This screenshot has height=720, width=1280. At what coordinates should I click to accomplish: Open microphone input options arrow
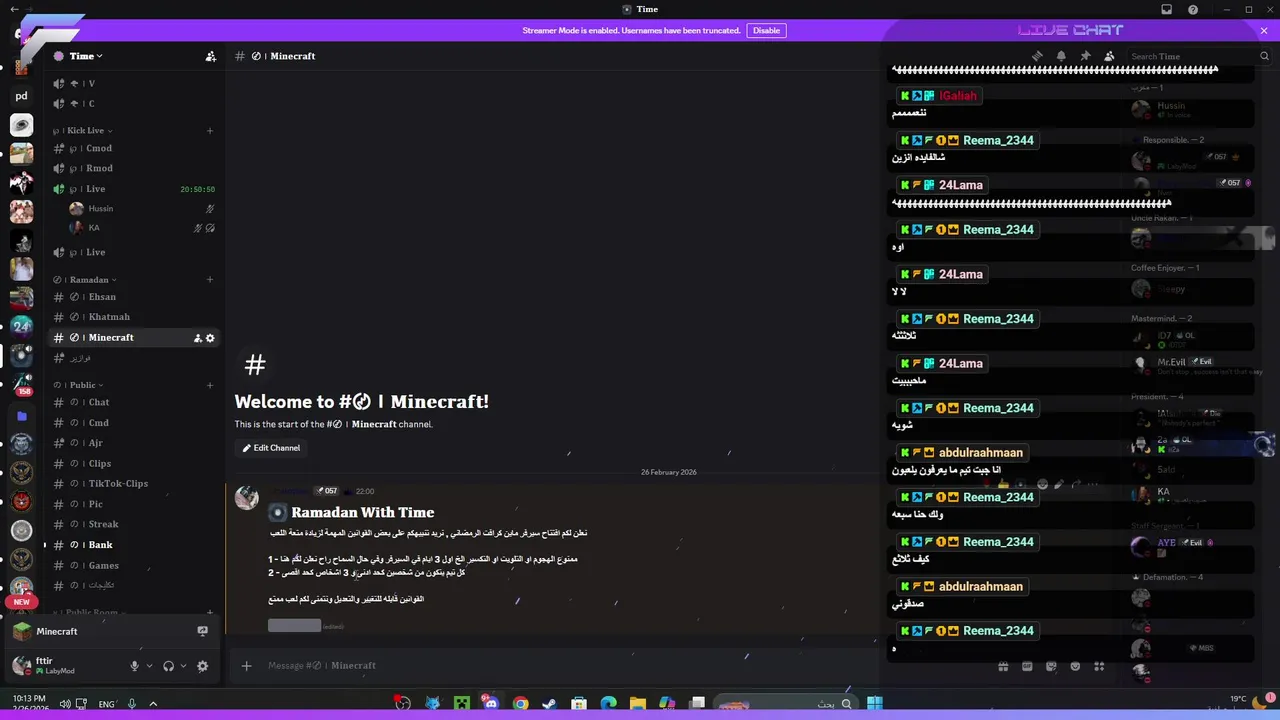[x=149, y=666]
